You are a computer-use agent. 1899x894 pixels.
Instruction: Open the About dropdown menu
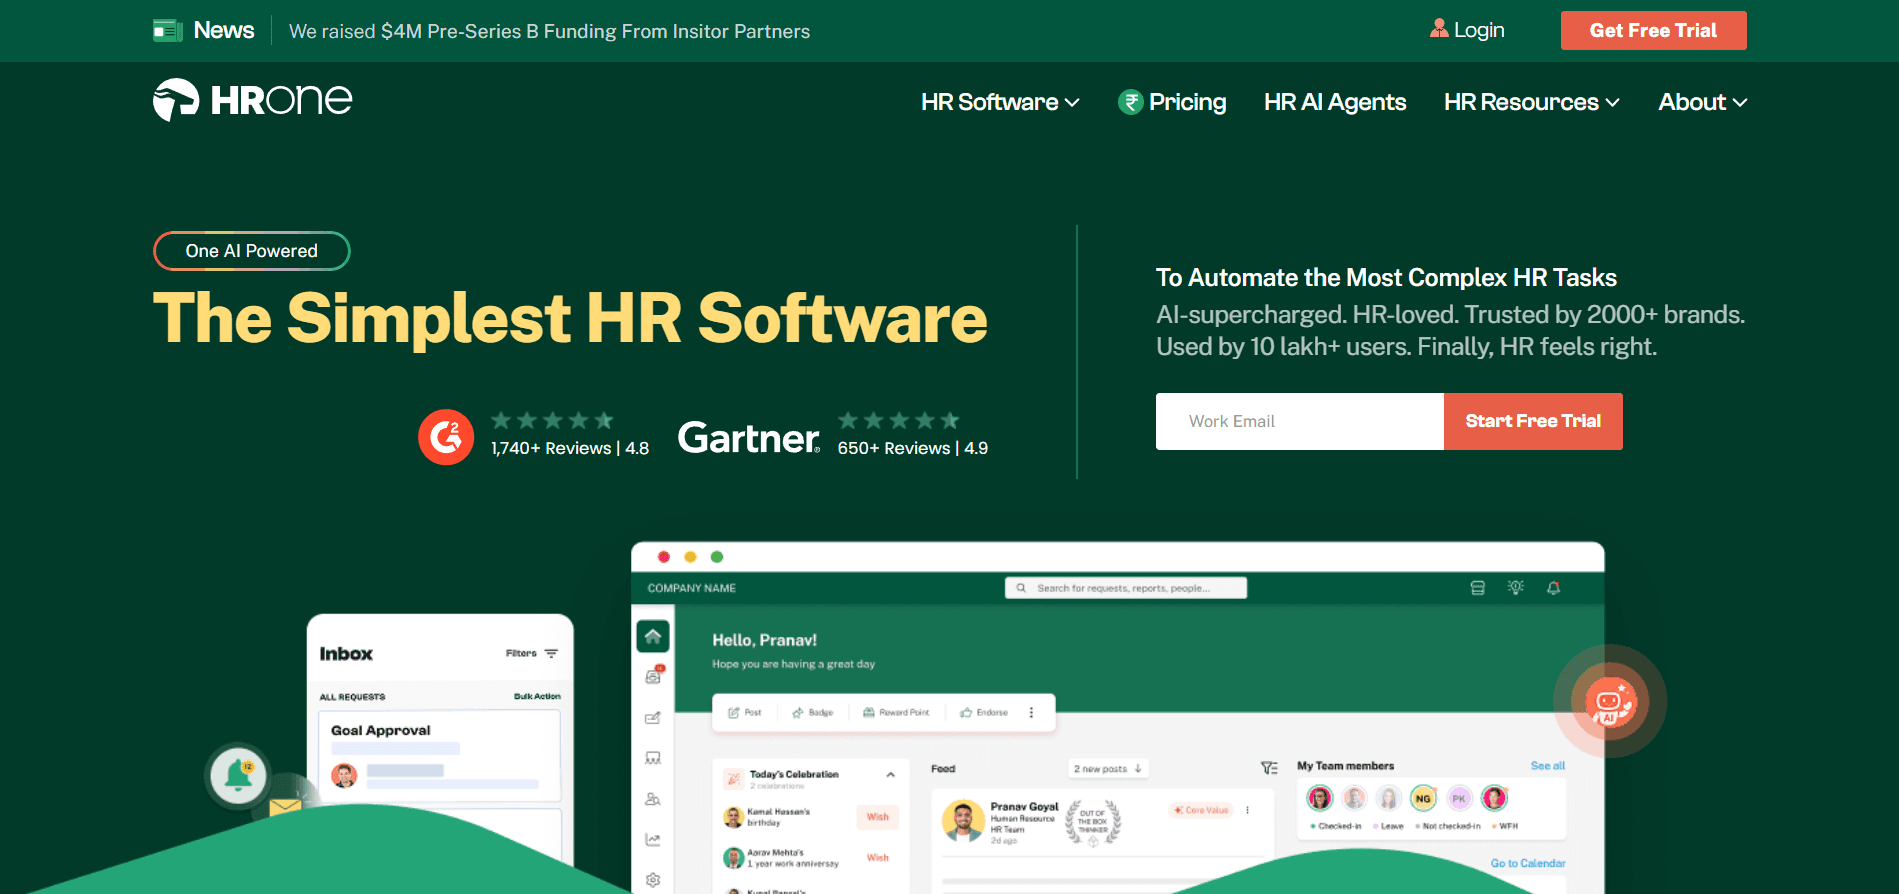[x=1703, y=102]
